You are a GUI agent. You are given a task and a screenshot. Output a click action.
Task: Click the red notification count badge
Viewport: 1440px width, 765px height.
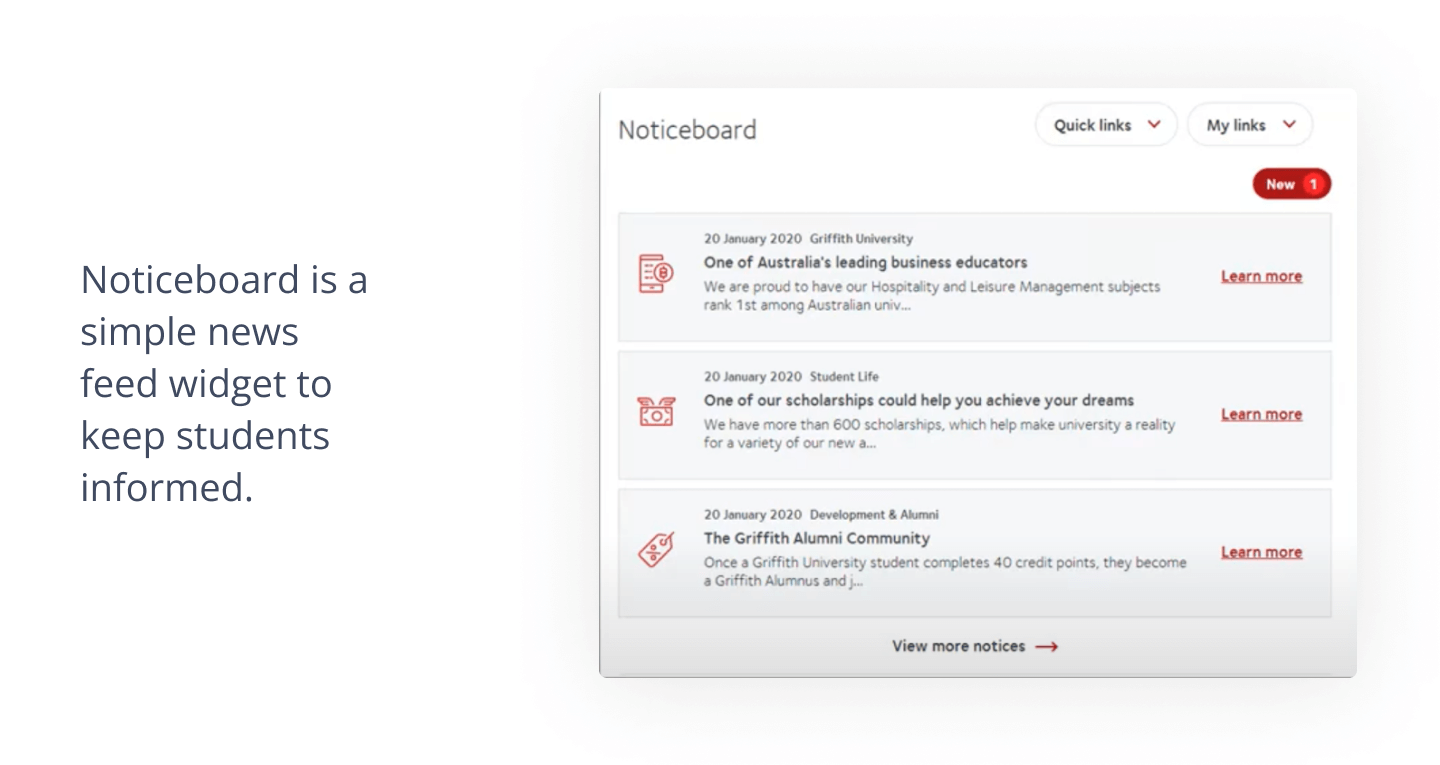[1313, 184]
